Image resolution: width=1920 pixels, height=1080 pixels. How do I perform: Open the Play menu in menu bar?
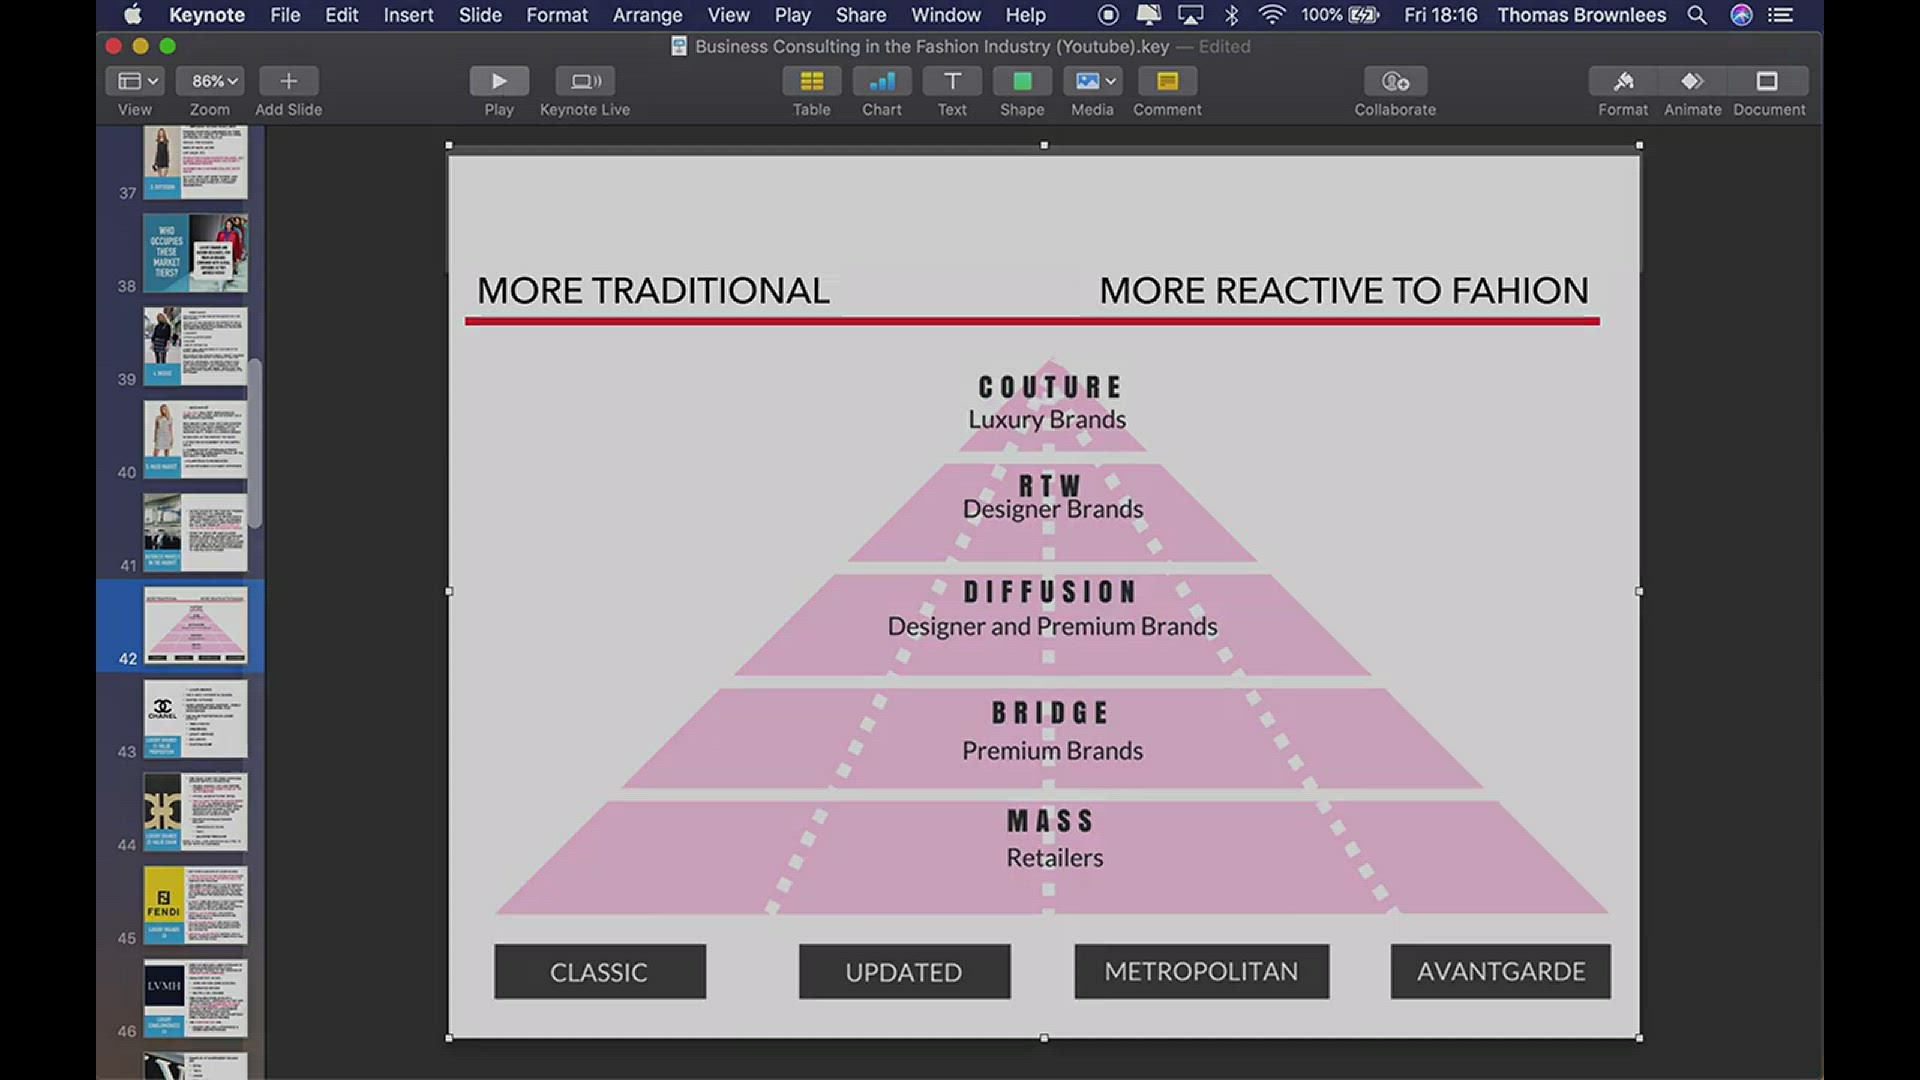tap(792, 15)
